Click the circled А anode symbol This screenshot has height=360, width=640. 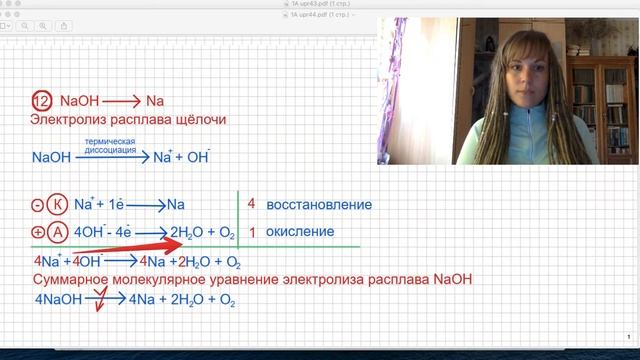click(x=58, y=232)
